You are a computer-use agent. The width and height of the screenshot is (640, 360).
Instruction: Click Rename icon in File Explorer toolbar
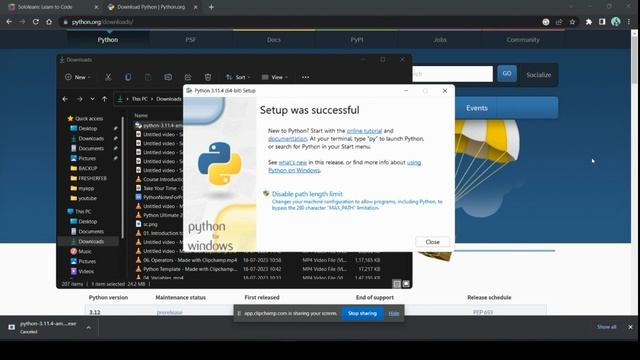pyautogui.click(x=168, y=77)
